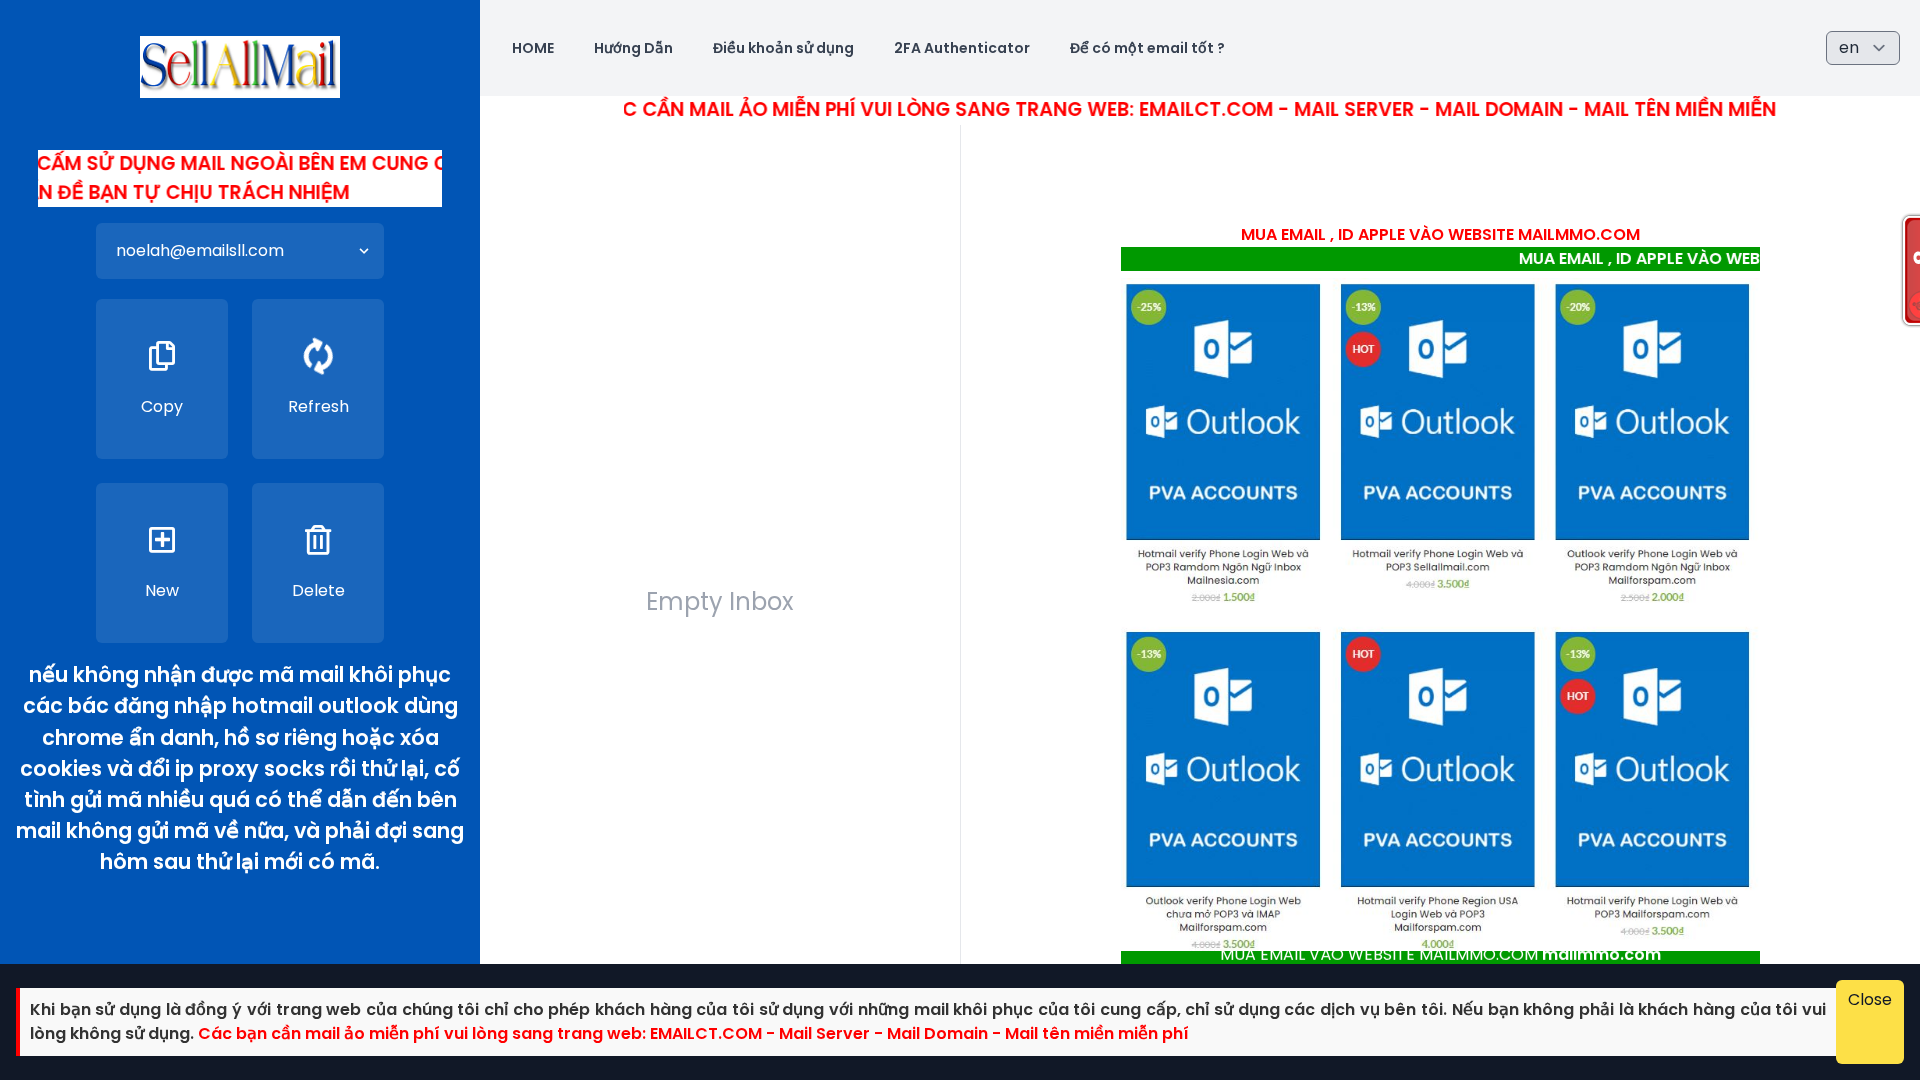This screenshot has height=1080, width=1920.
Task: Open the Hotmail POP3 Mailforspam.com card at 3.500đ
Action: tap(1652, 785)
